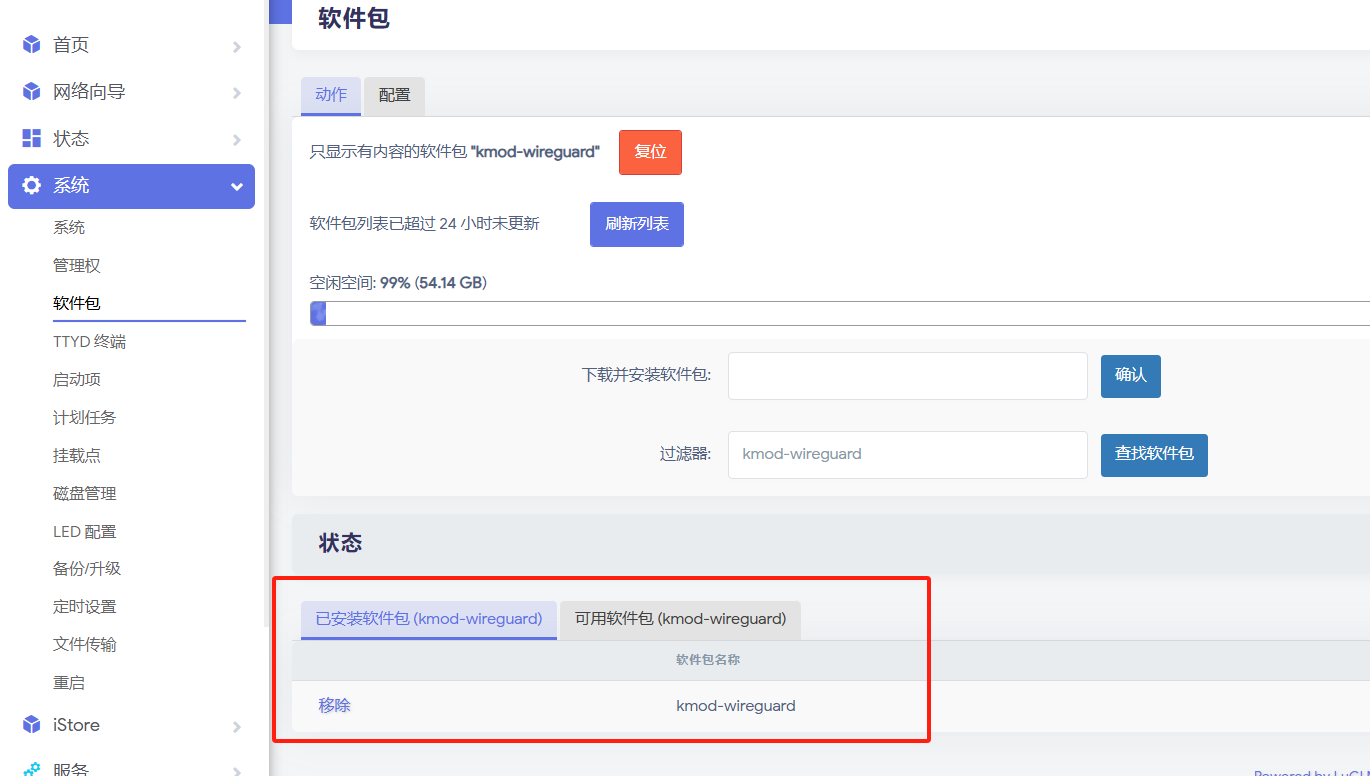Expand the 首页 menu chevron
Viewport: 1370px width, 776px height.
click(237, 46)
